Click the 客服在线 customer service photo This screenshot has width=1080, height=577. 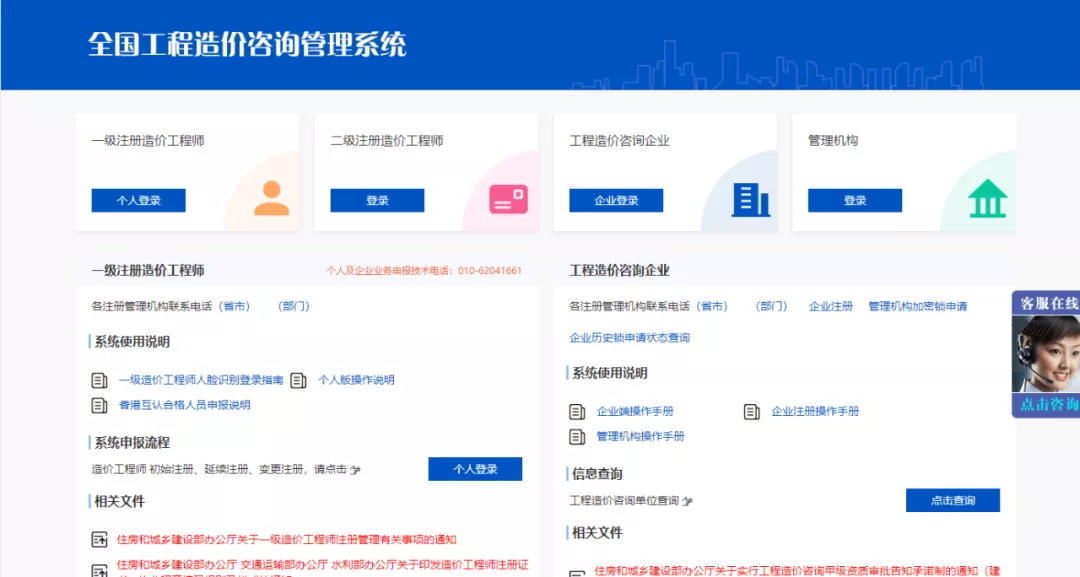[x=1046, y=354]
